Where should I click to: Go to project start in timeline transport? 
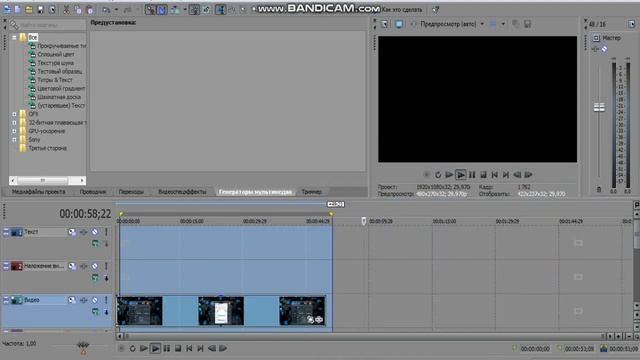tap(189, 349)
